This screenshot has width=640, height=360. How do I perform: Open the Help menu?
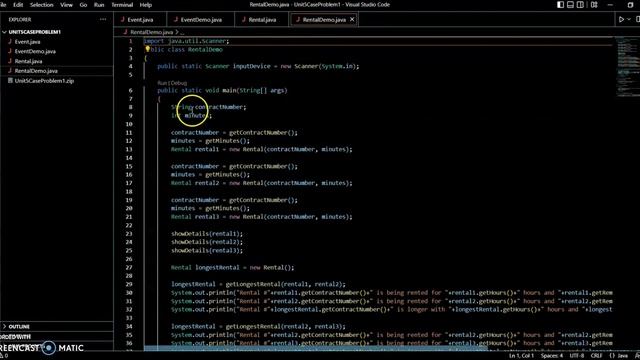pos(146,5)
